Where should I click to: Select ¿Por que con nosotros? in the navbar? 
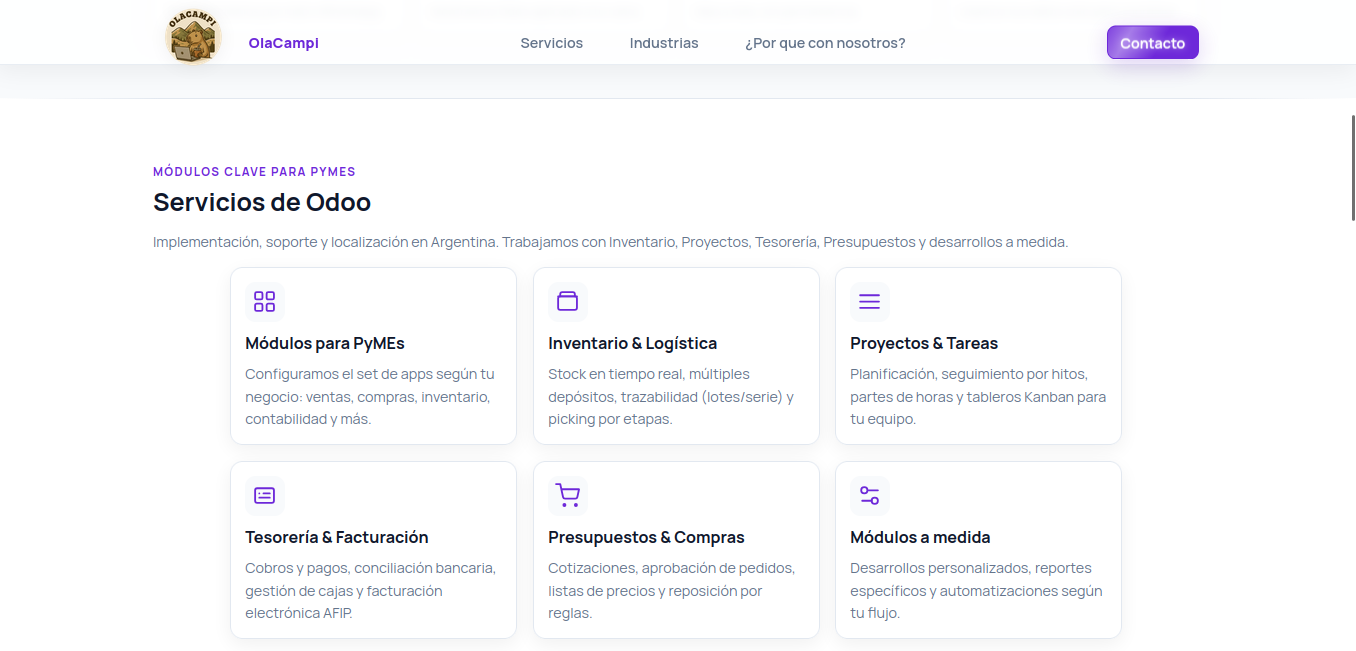[825, 43]
